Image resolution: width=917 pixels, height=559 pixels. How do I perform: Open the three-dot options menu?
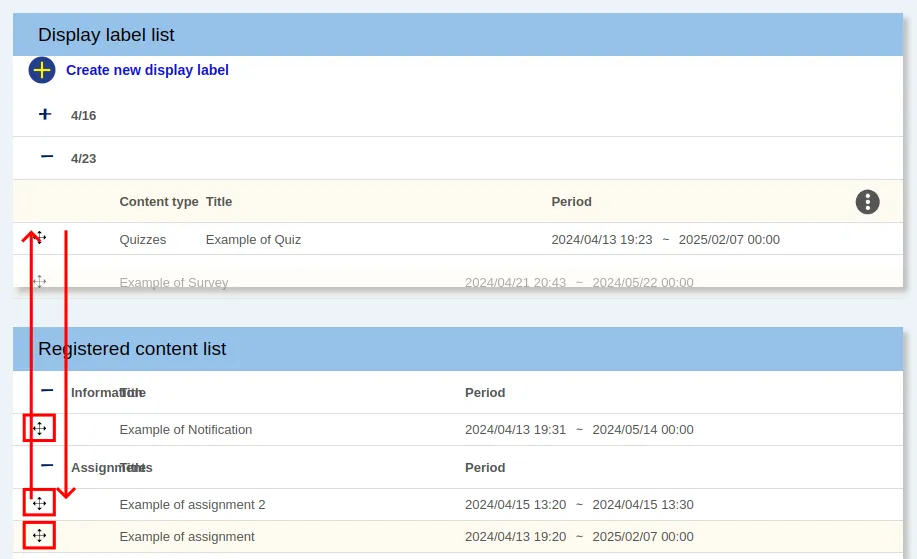pos(867,201)
